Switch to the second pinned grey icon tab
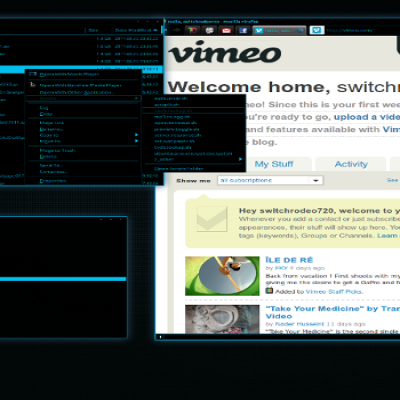The height and width of the screenshot is (400, 400). pyautogui.click(x=209, y=30)
